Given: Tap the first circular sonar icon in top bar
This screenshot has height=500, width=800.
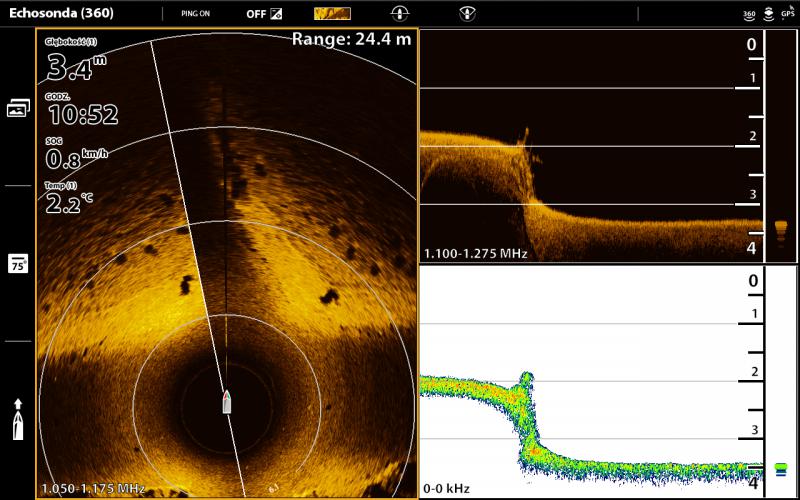Looking at the screenshot, I should point(399,14).
